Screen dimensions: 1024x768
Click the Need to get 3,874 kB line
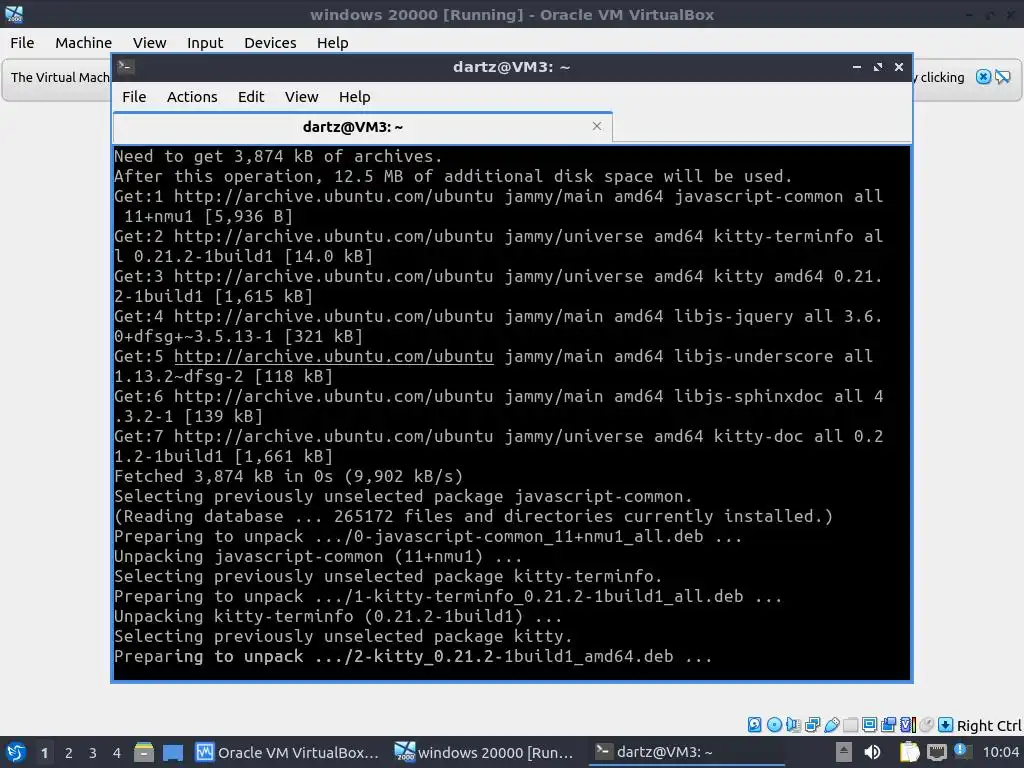point(278,156)
